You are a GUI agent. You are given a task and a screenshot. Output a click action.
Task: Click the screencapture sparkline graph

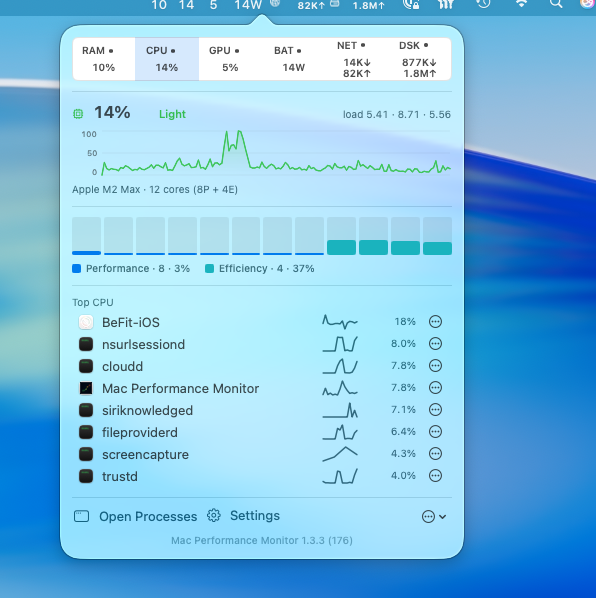coord(340,454)
